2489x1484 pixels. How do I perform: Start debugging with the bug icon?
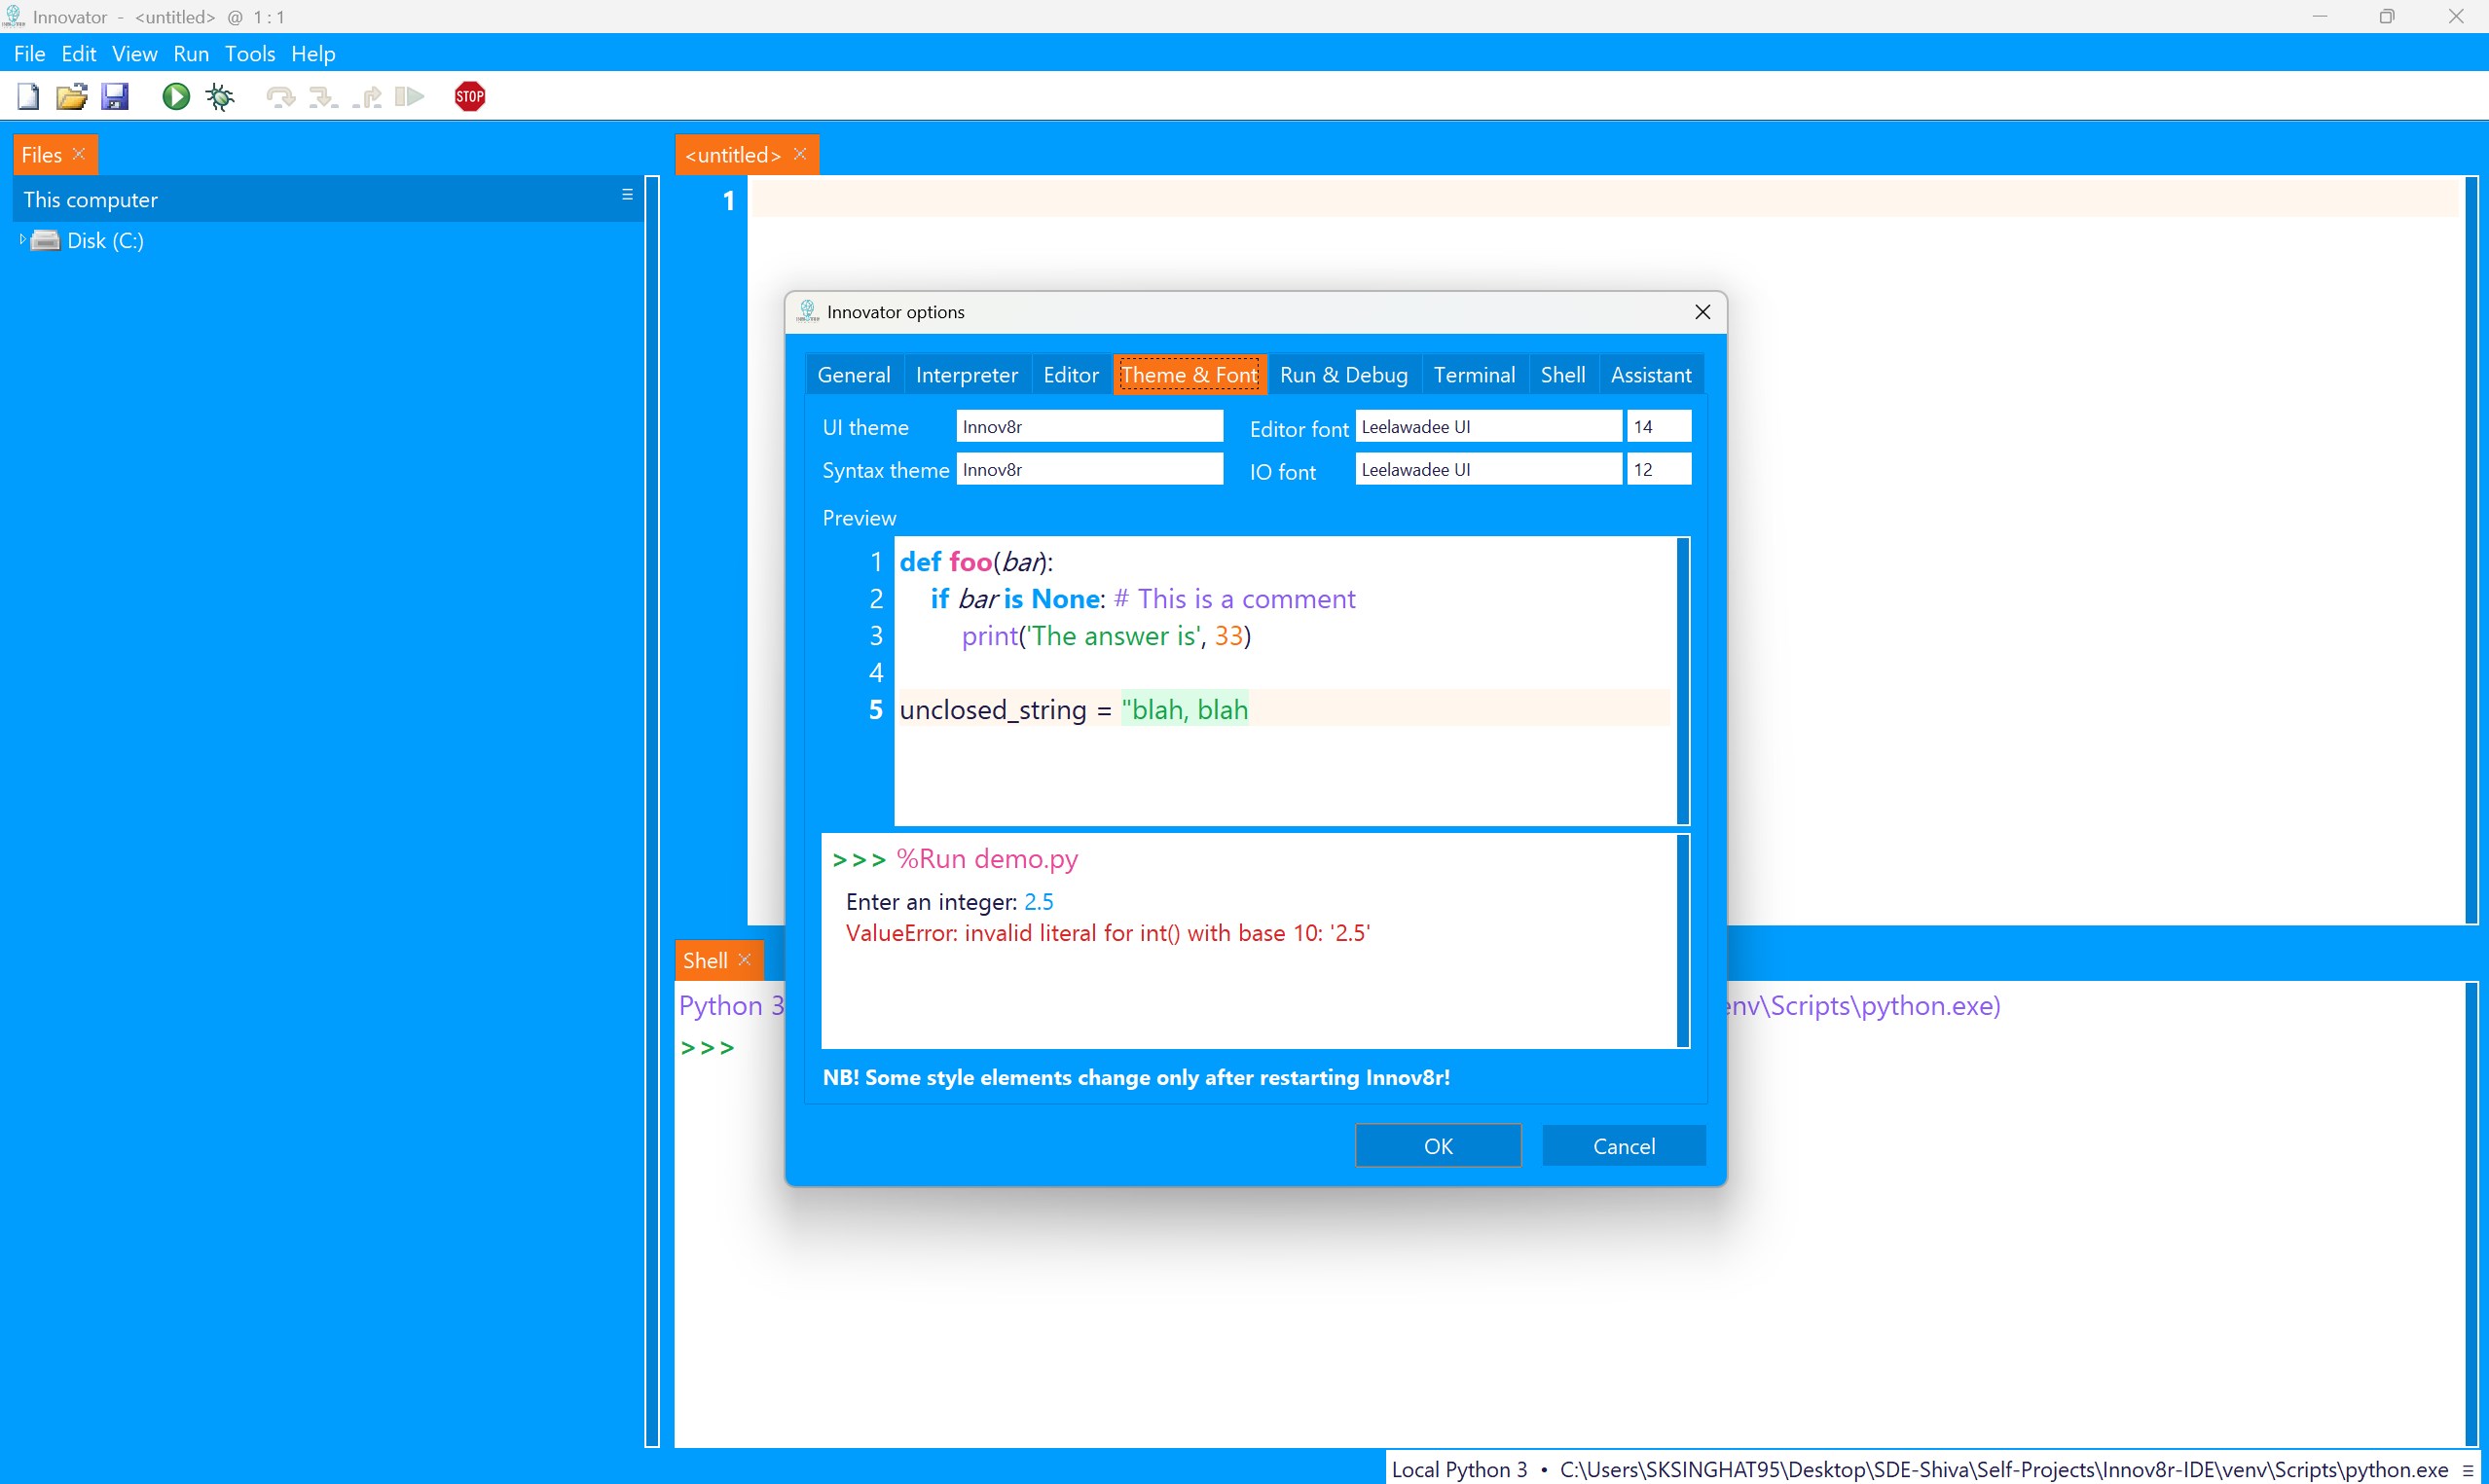pyautogui.click(x=220, y=97)
